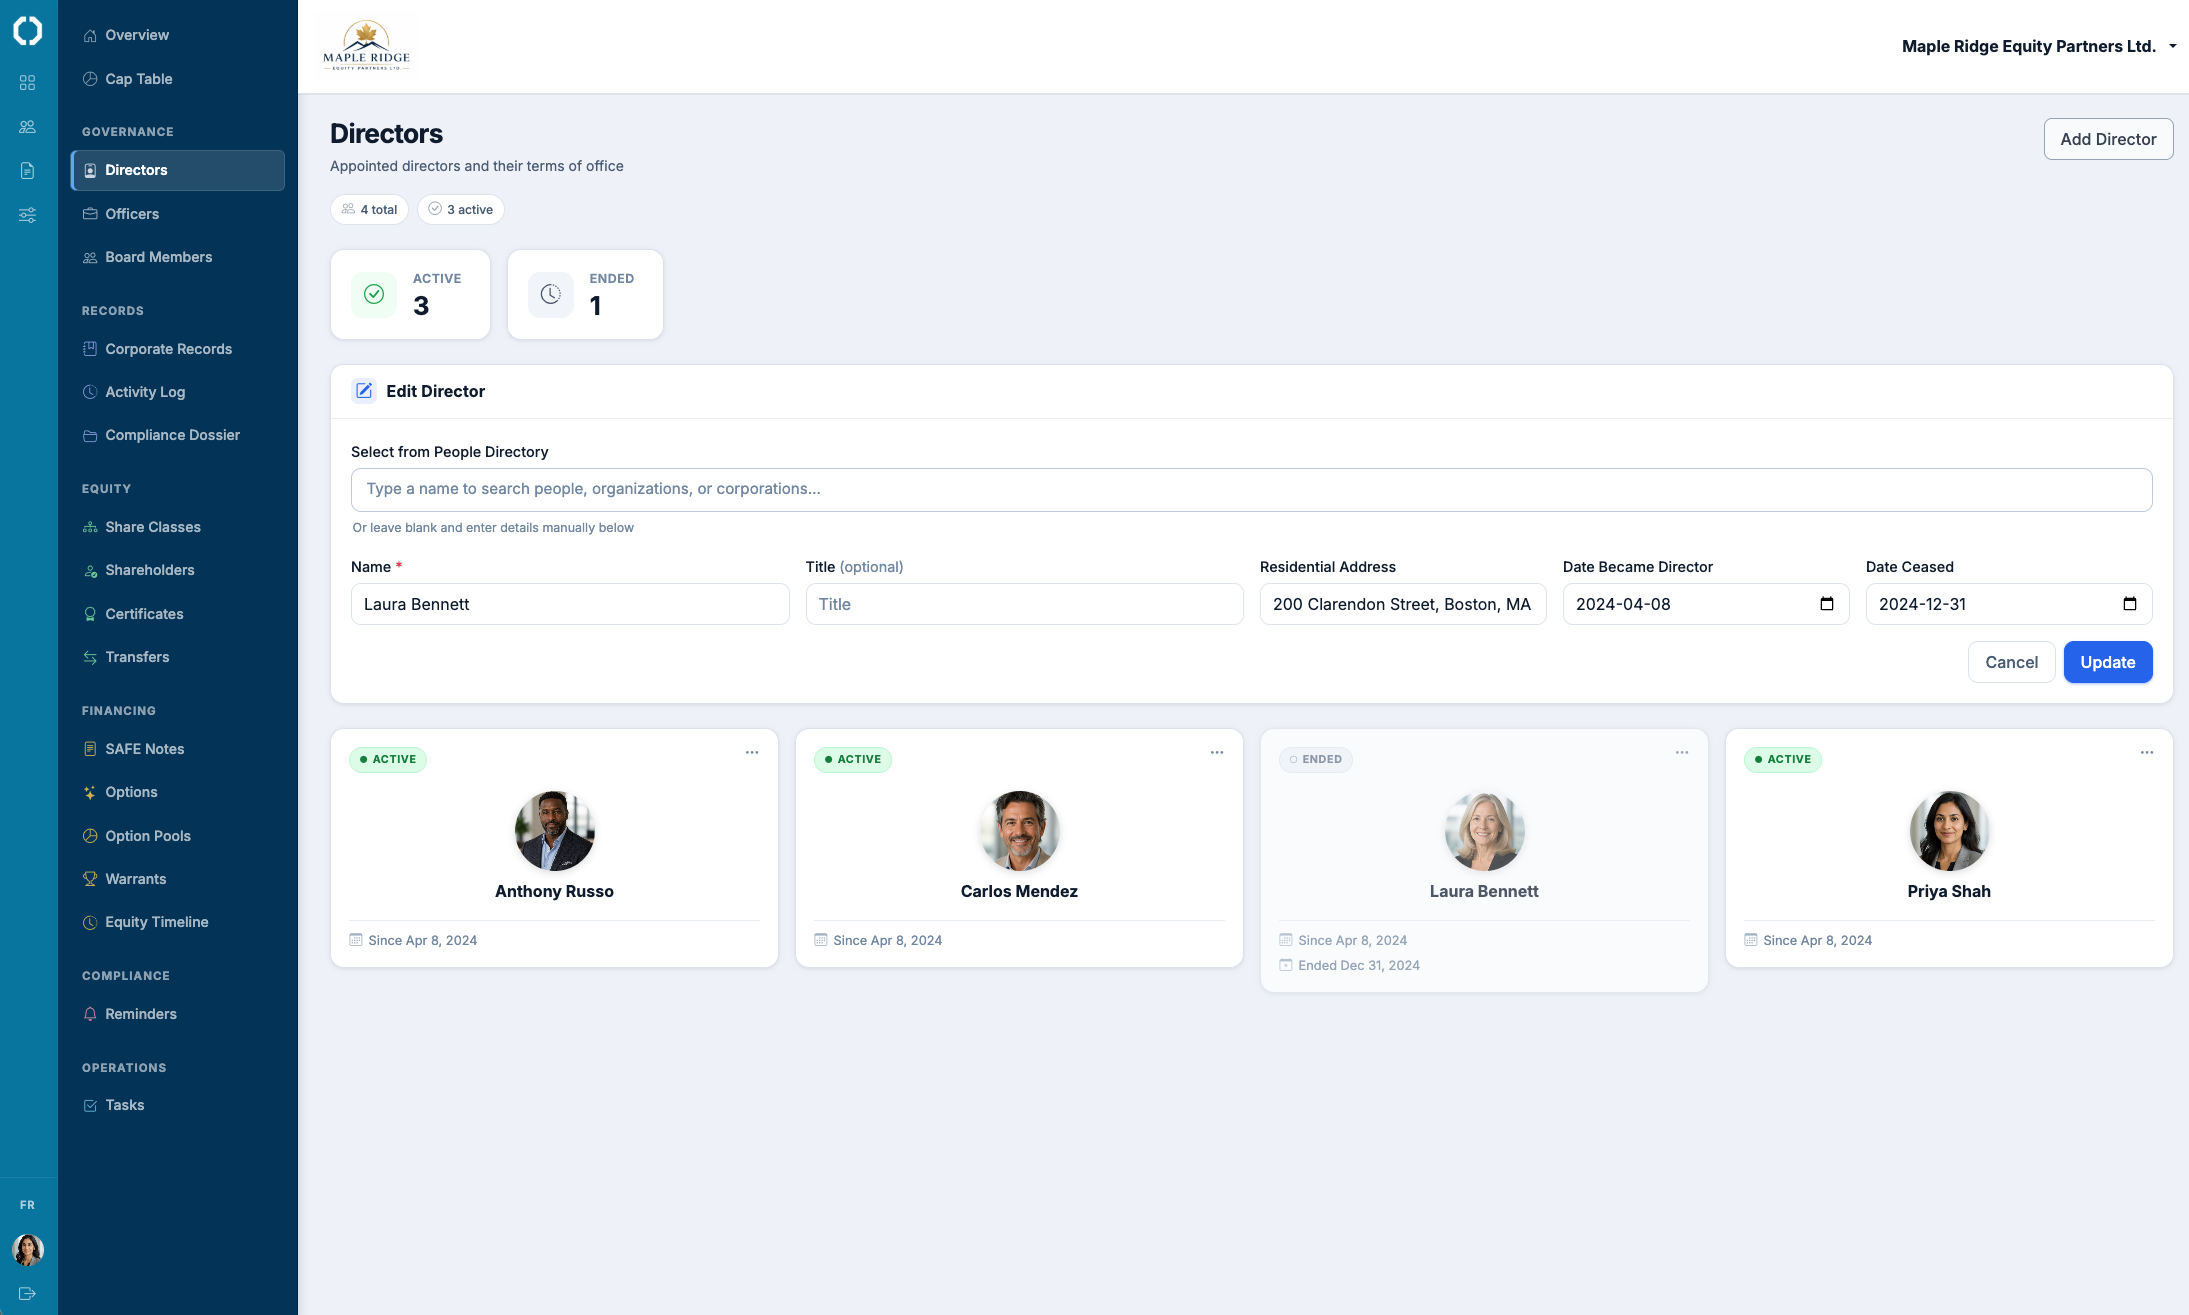Screen dimensions: 2189x1315
Task: Open Cap Table in the sidebar
Action: [x=178, y=79]
